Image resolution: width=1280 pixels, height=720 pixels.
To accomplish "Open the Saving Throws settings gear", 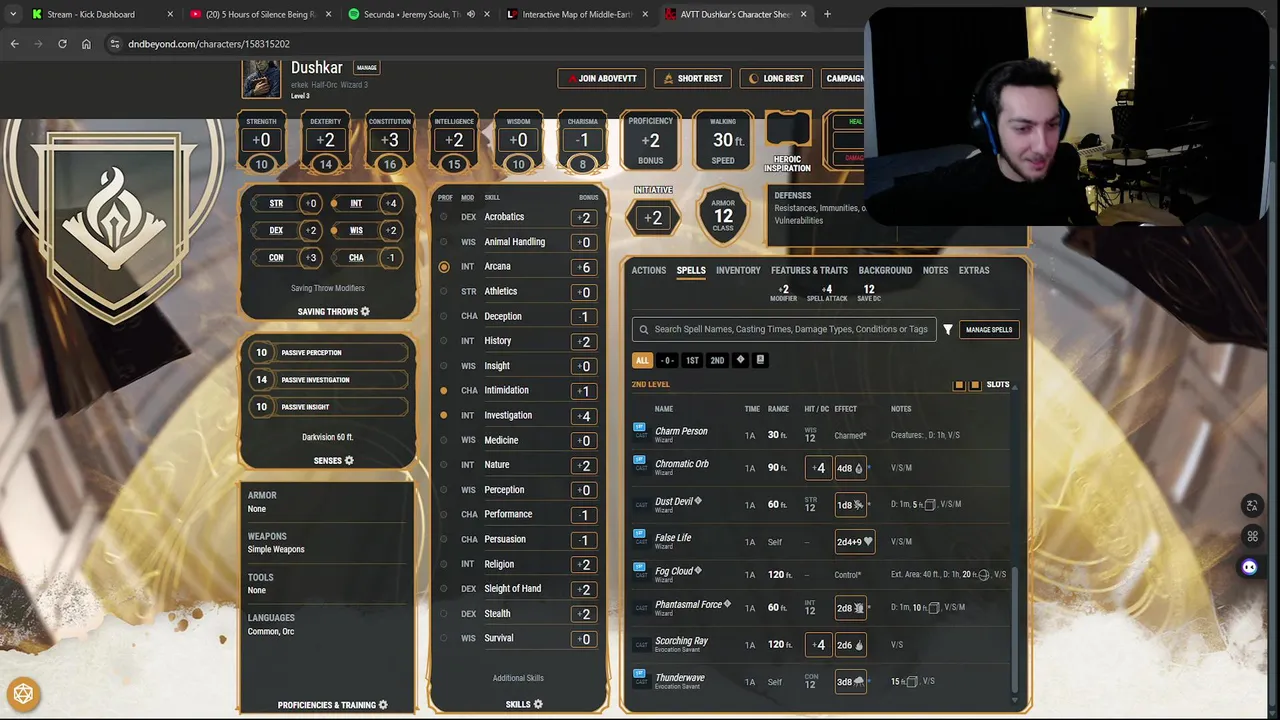I will tap(365, 311).
